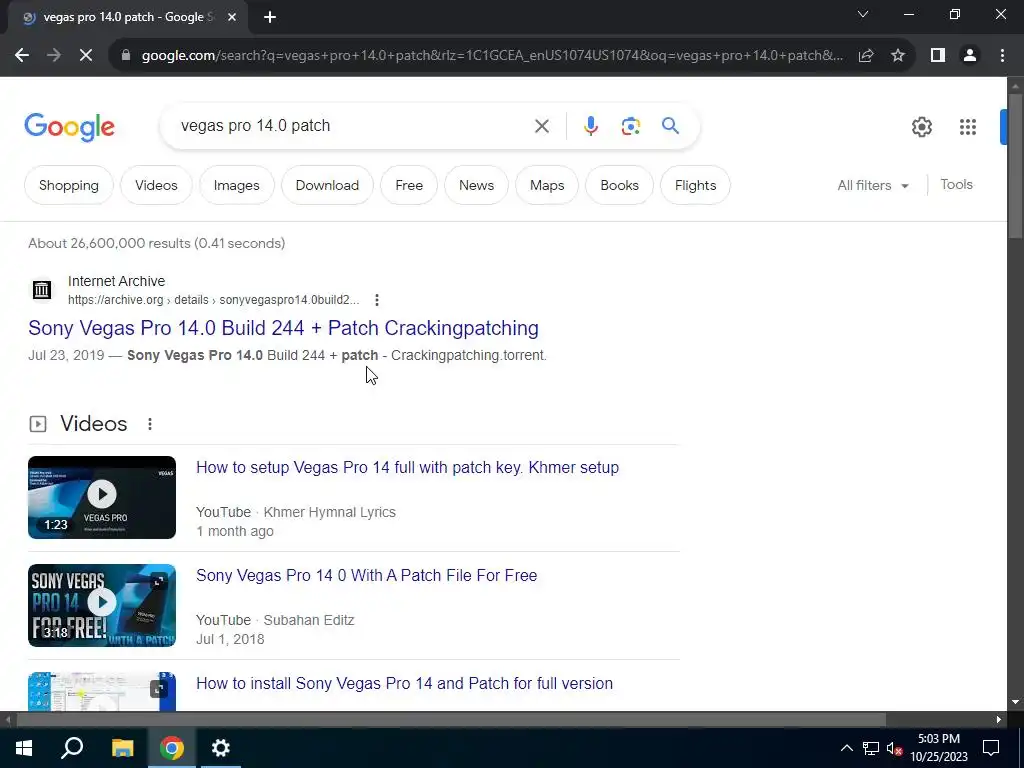Image resolution: width=1024 pixels, height=768 pixels.
Task: Toggle the Chrome side panel
Action: (x=938, y=56)
